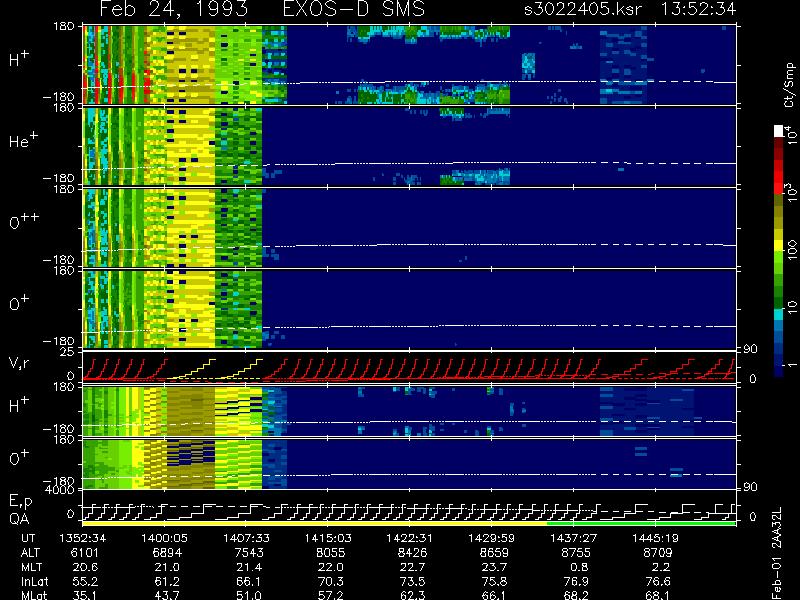Screen dimensions: 800x600
Task: Click UT value '1407:33'
Action: tap(246, 538)
